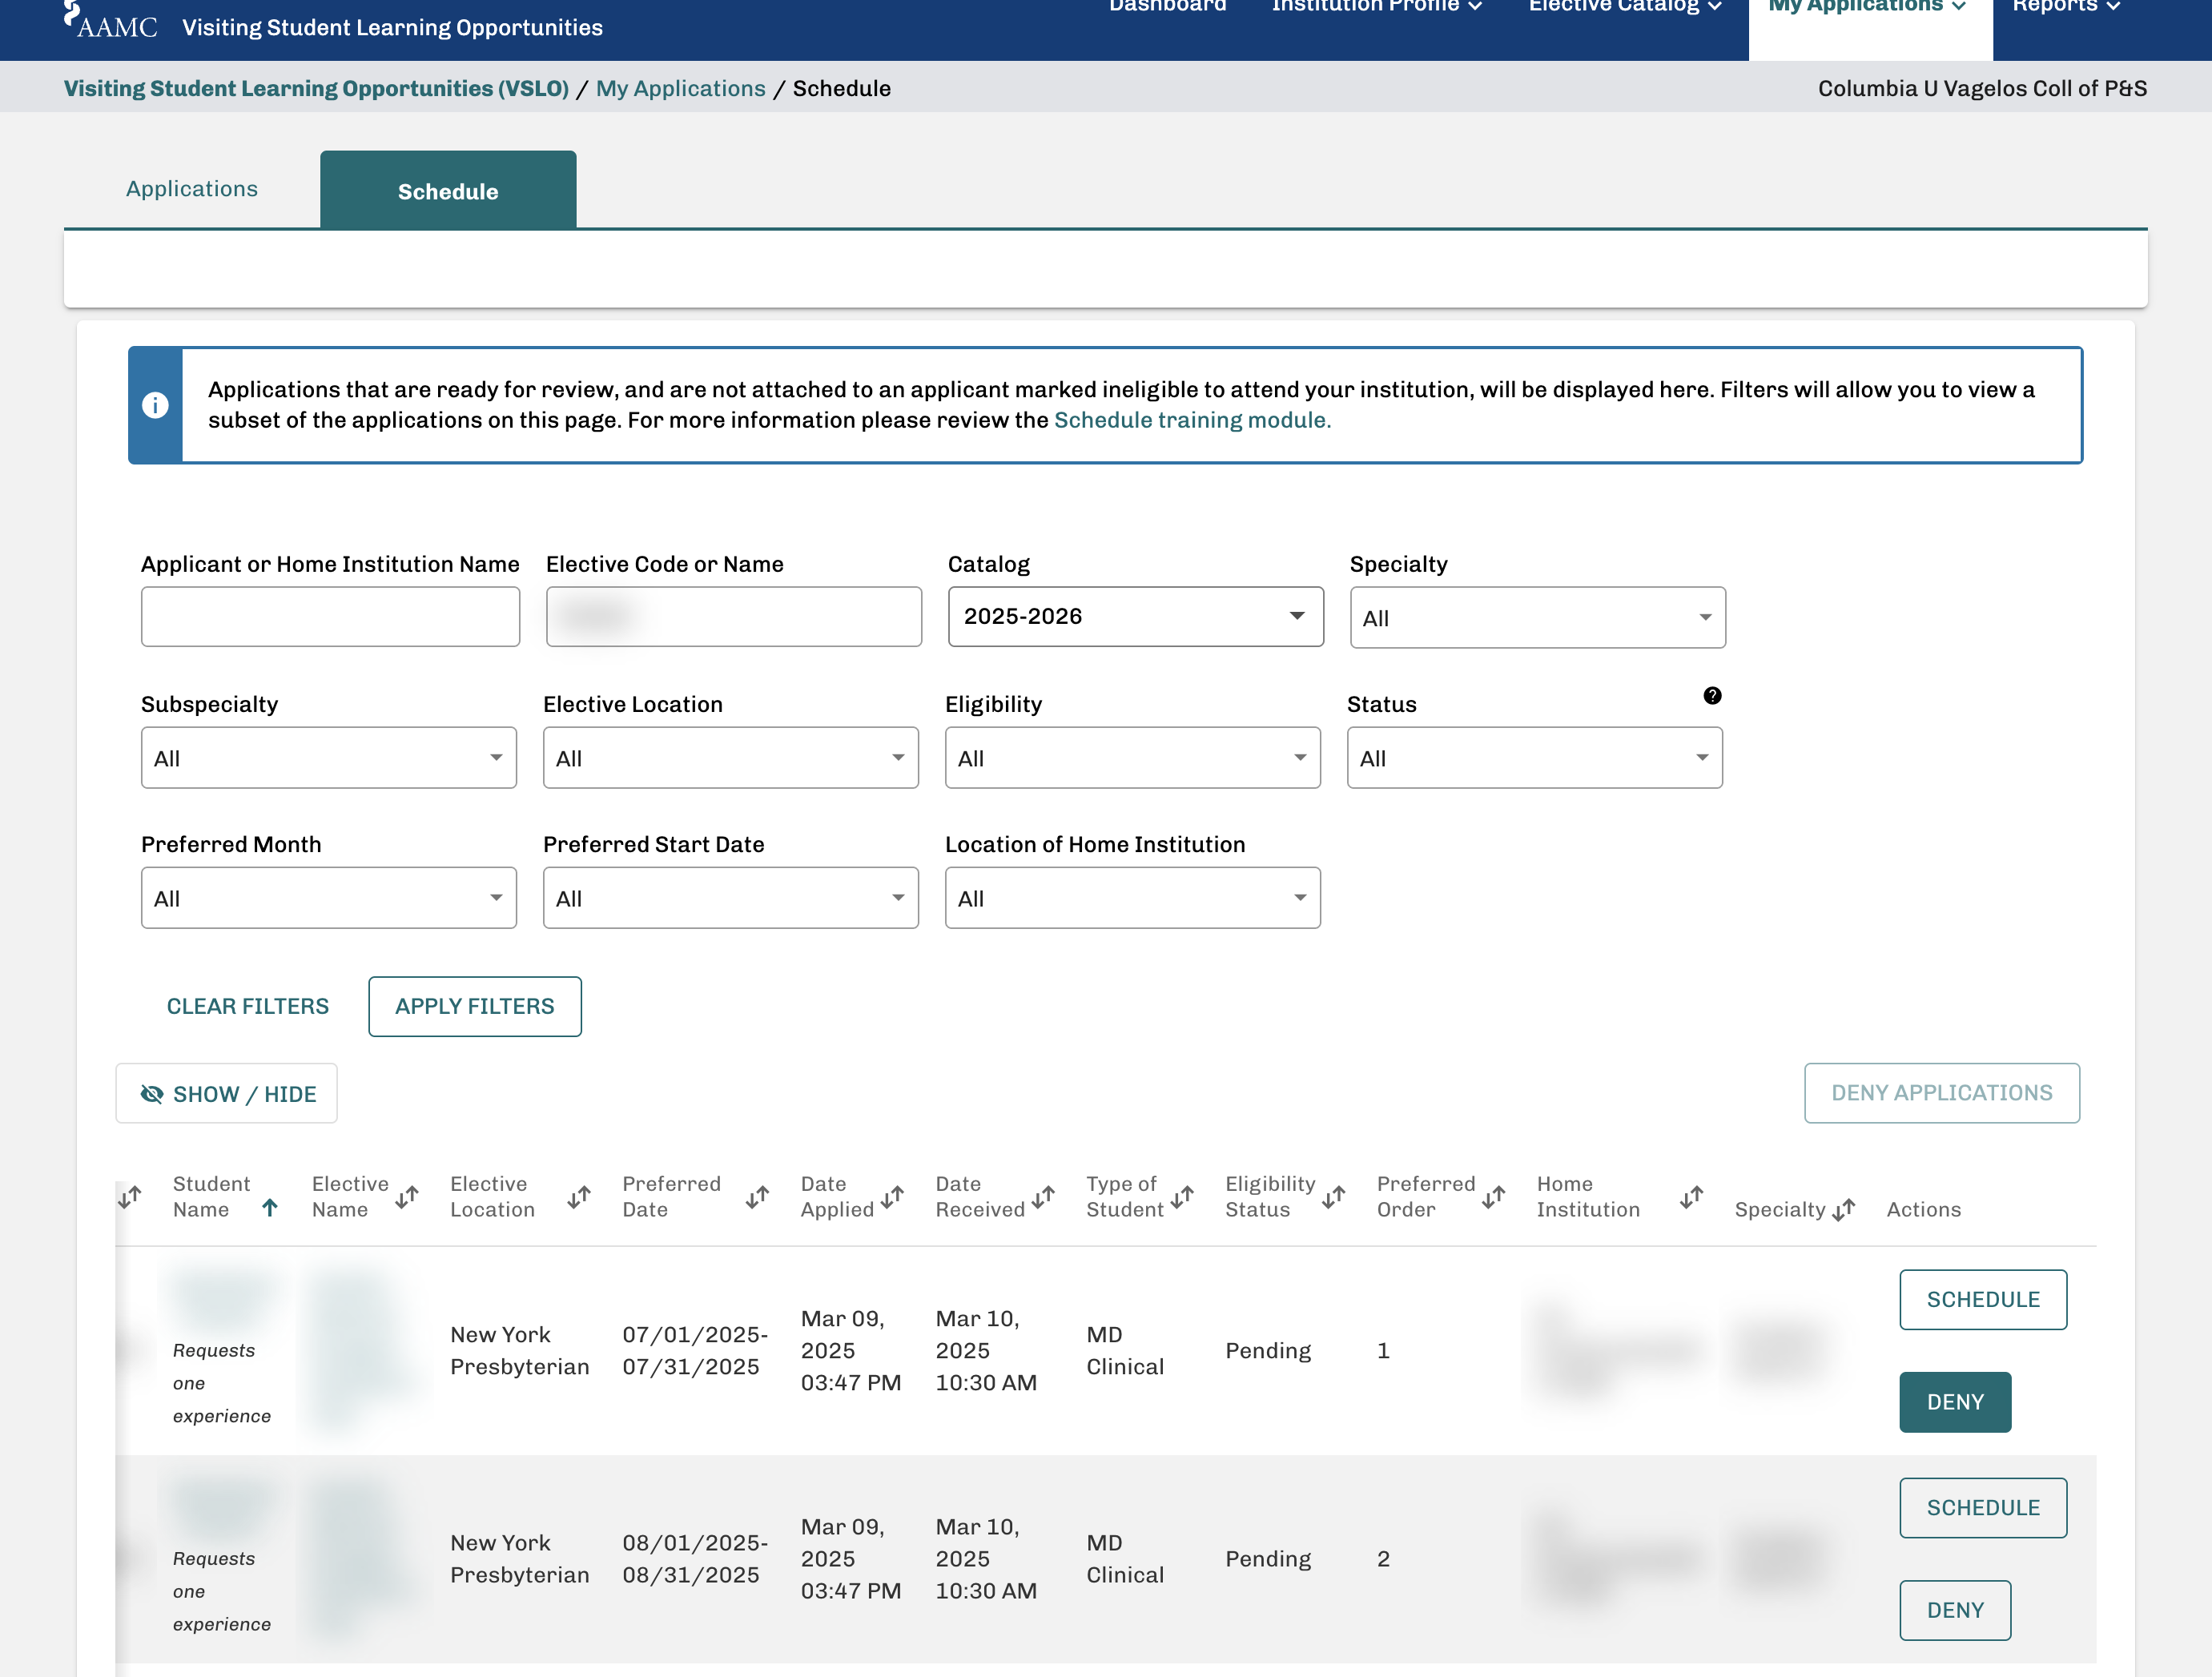The width and height of the screenshot is (2212, 1677).
Task: Open the Specialty filter dropdown
Action: pyautogui.click(x=1537, y=618)
